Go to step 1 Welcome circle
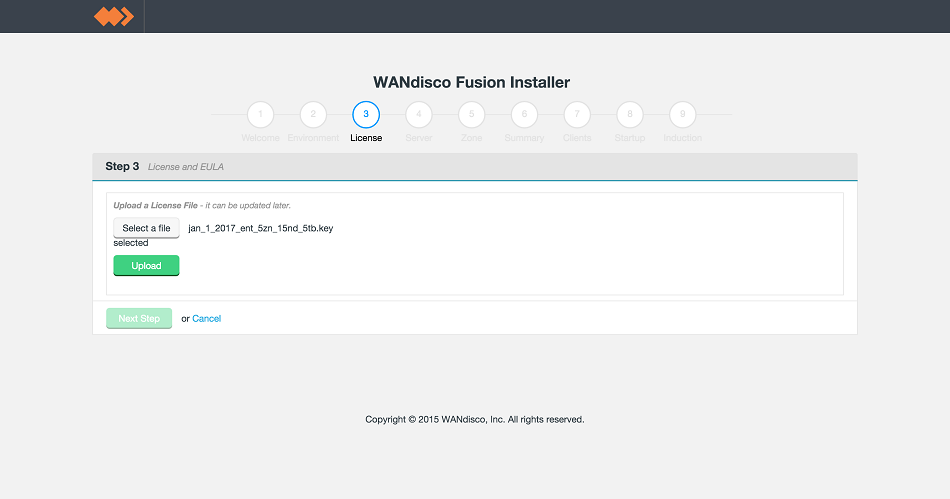Viewport: 950px width, 499px height. (261, 114)
